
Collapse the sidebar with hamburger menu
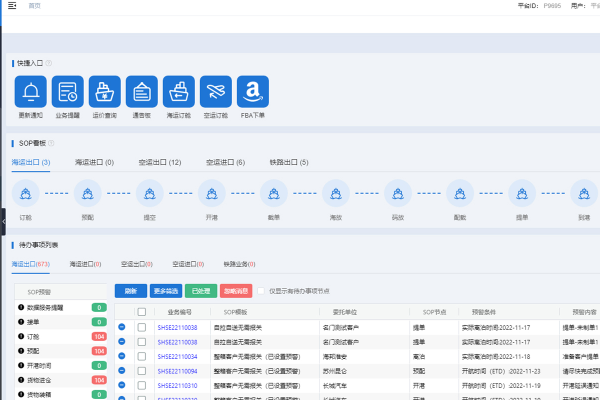[x=11, y=5]
